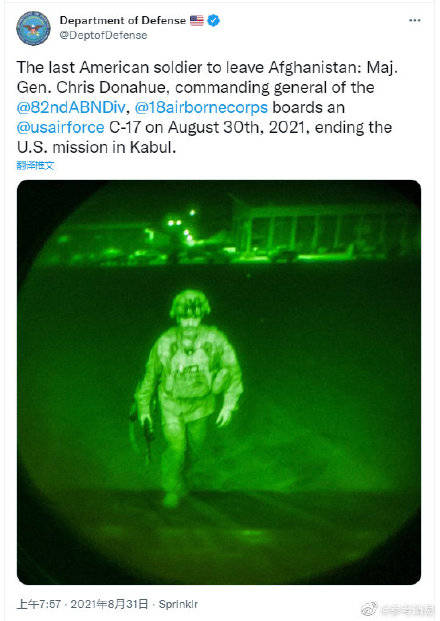
Task: Open the @usairforce mention
Action: point(61,128)
